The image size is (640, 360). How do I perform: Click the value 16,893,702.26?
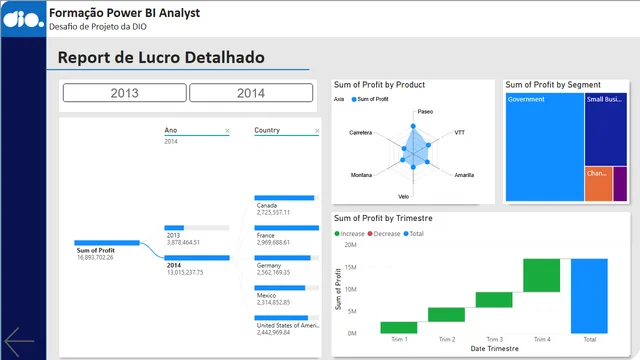[95, 258]
